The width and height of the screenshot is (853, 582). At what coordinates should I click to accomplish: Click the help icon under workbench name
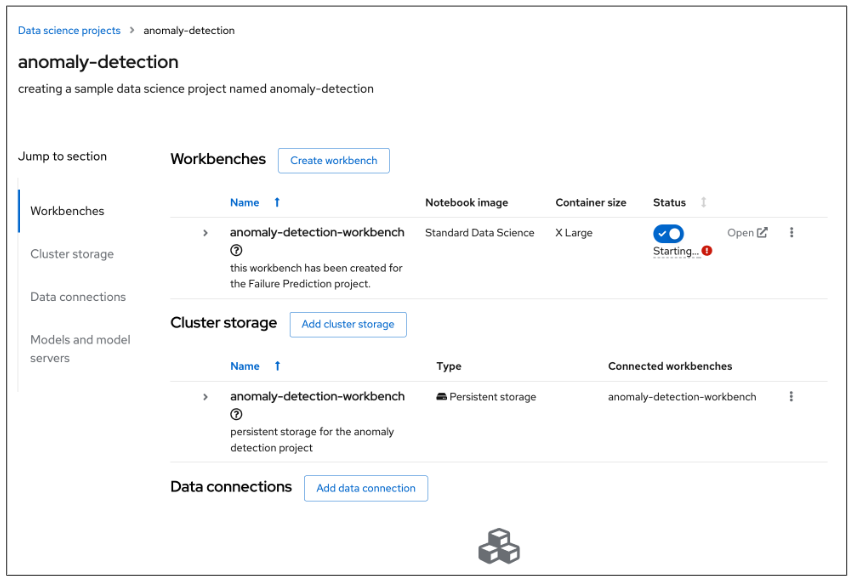point(236,251)
